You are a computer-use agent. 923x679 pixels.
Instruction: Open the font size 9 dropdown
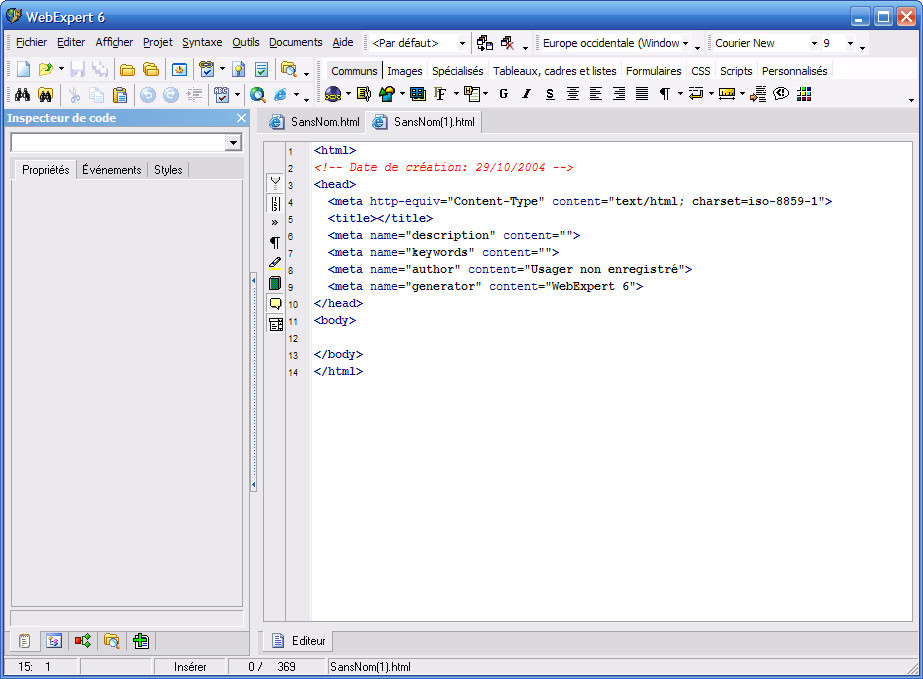tap(850, 44)
